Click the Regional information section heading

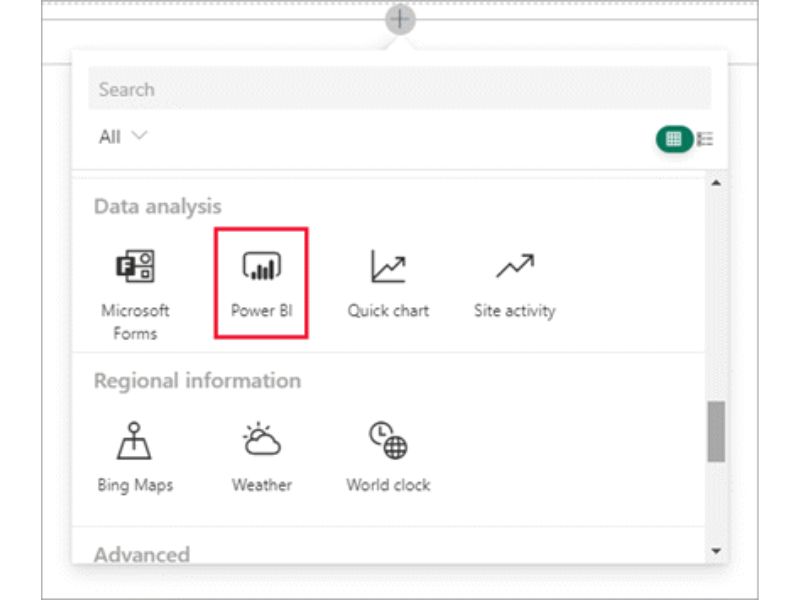click(x=197, y=381)
